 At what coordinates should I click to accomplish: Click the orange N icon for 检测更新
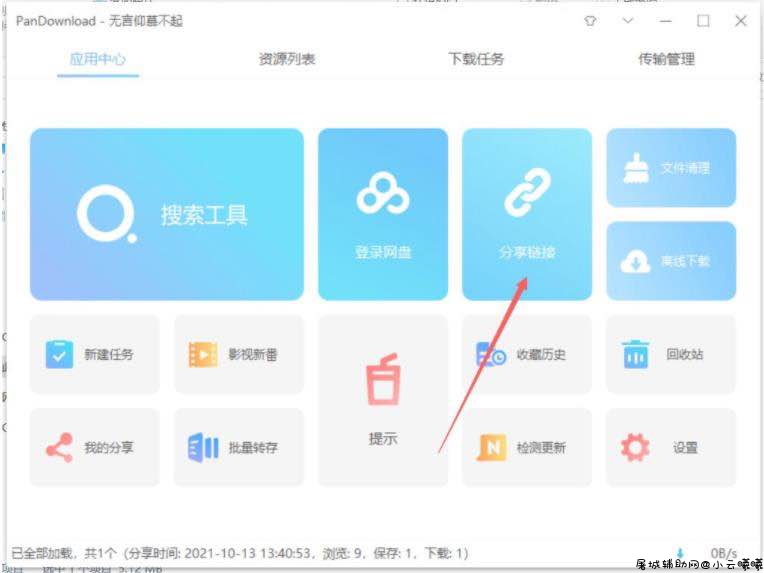[x=492, y=447]
